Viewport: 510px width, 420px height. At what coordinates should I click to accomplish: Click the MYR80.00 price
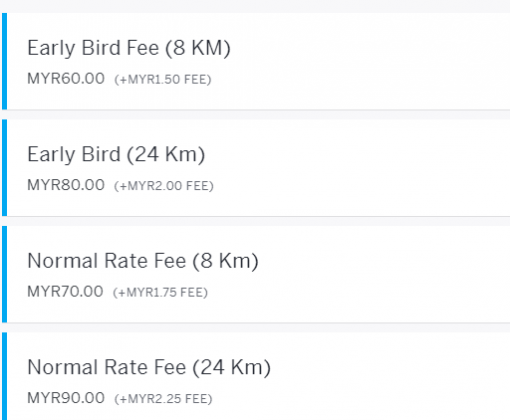[66, 185]
